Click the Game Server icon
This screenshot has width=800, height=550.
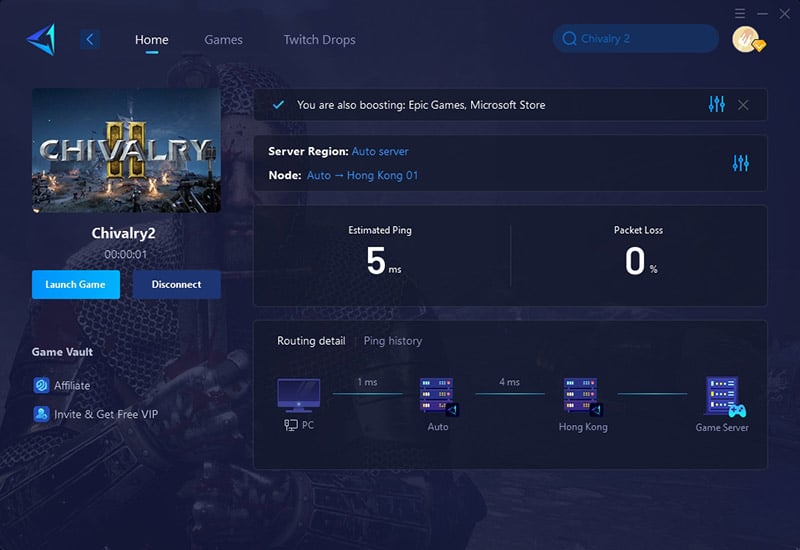pos(724,396)
